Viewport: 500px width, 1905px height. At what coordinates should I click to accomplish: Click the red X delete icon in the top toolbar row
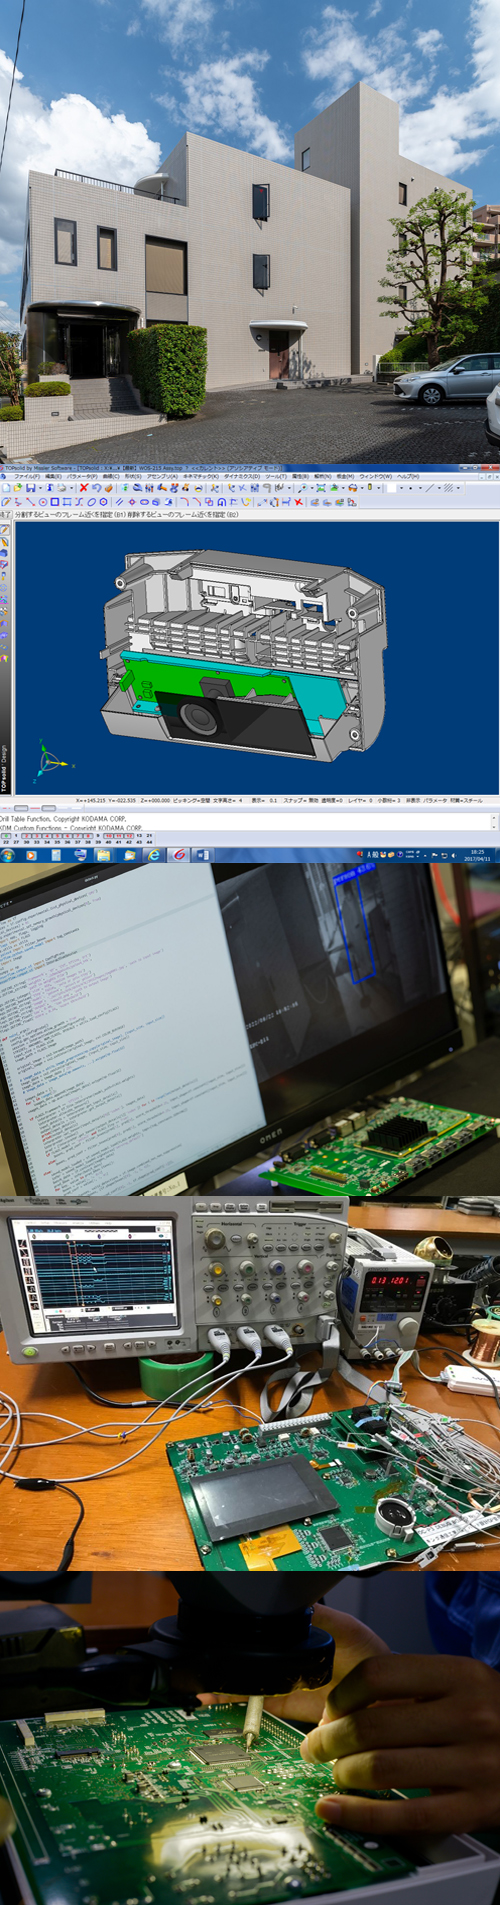84,488
